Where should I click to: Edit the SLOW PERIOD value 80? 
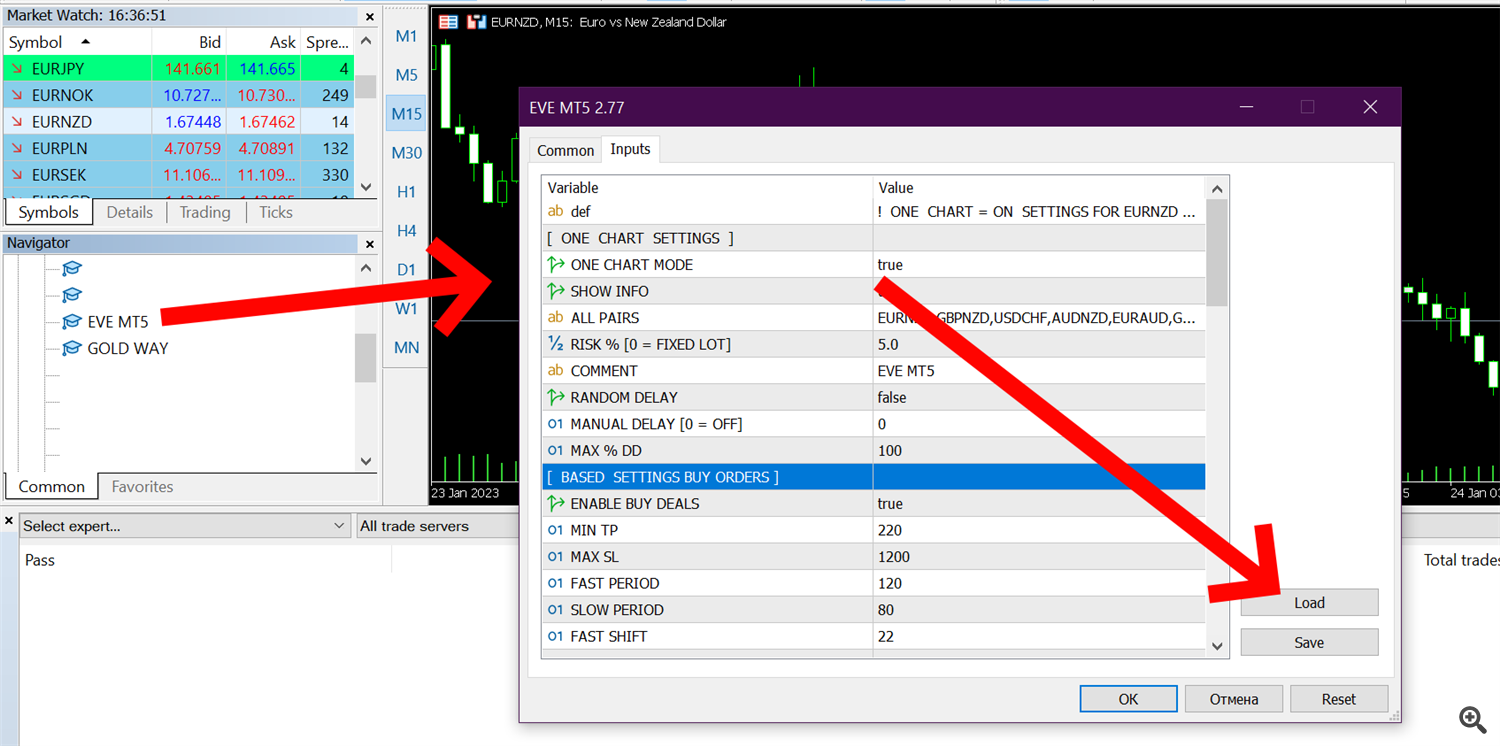pos(1039,609)
